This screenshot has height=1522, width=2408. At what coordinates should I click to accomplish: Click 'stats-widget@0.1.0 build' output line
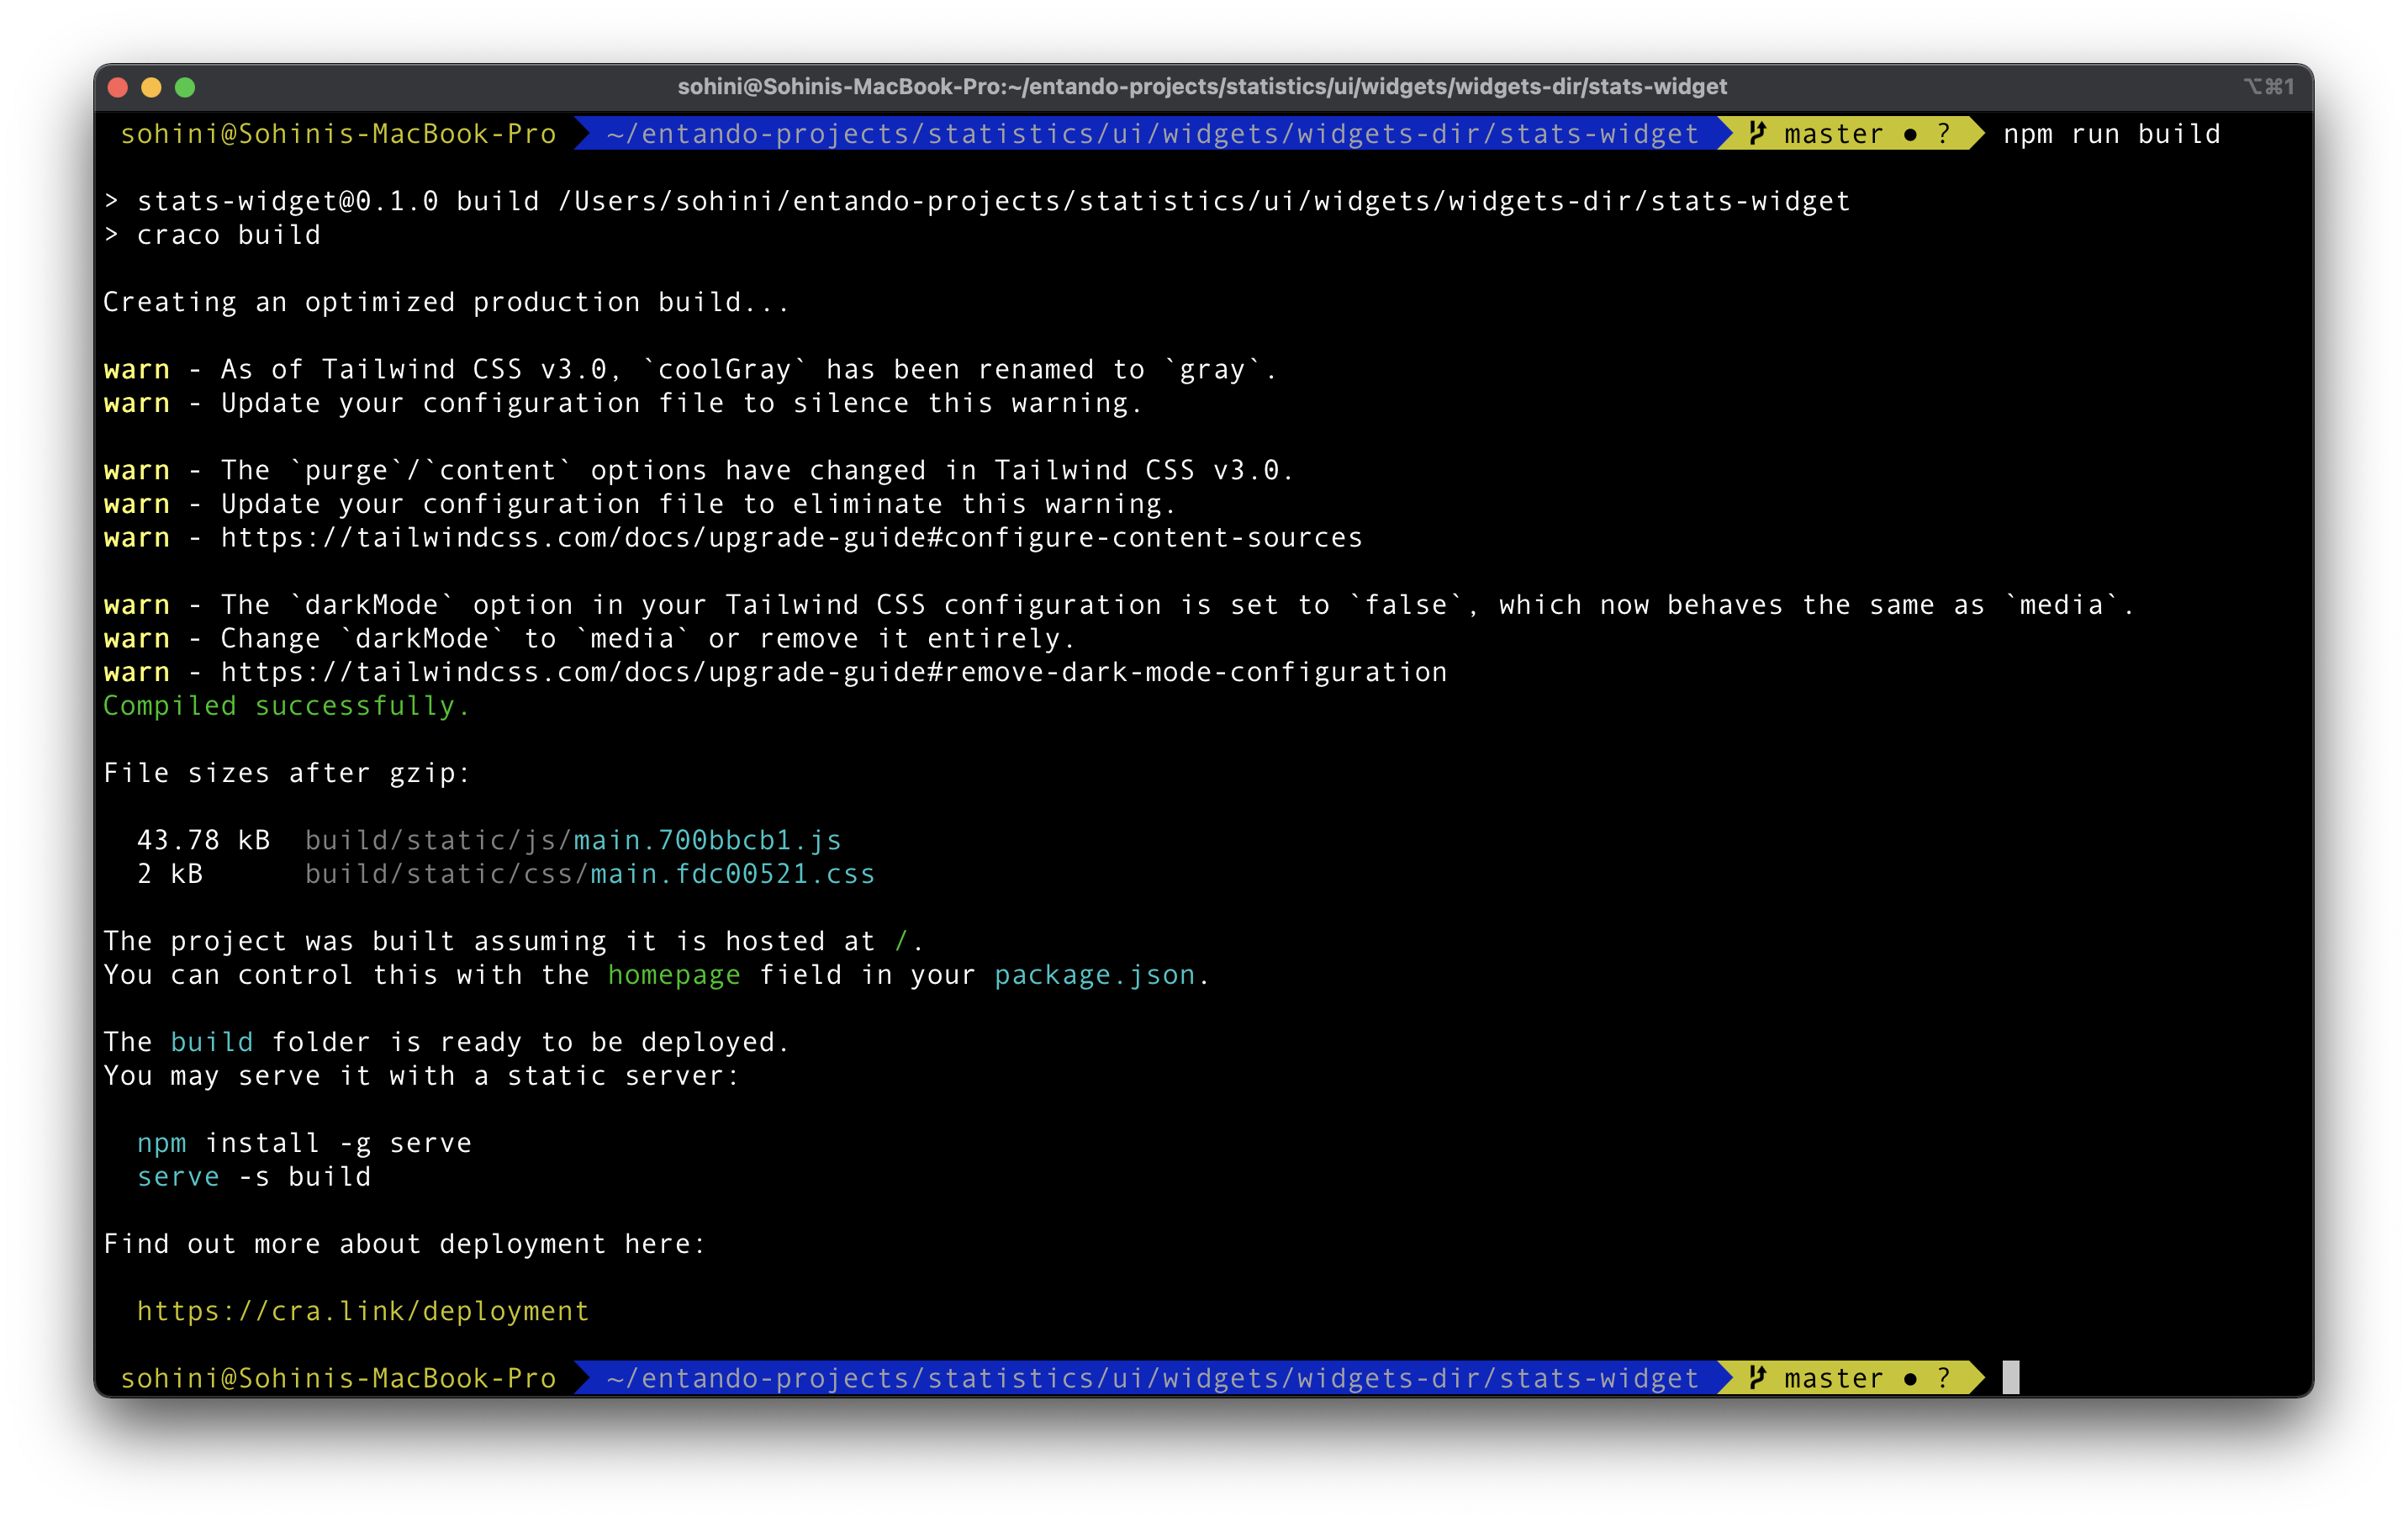976,201
